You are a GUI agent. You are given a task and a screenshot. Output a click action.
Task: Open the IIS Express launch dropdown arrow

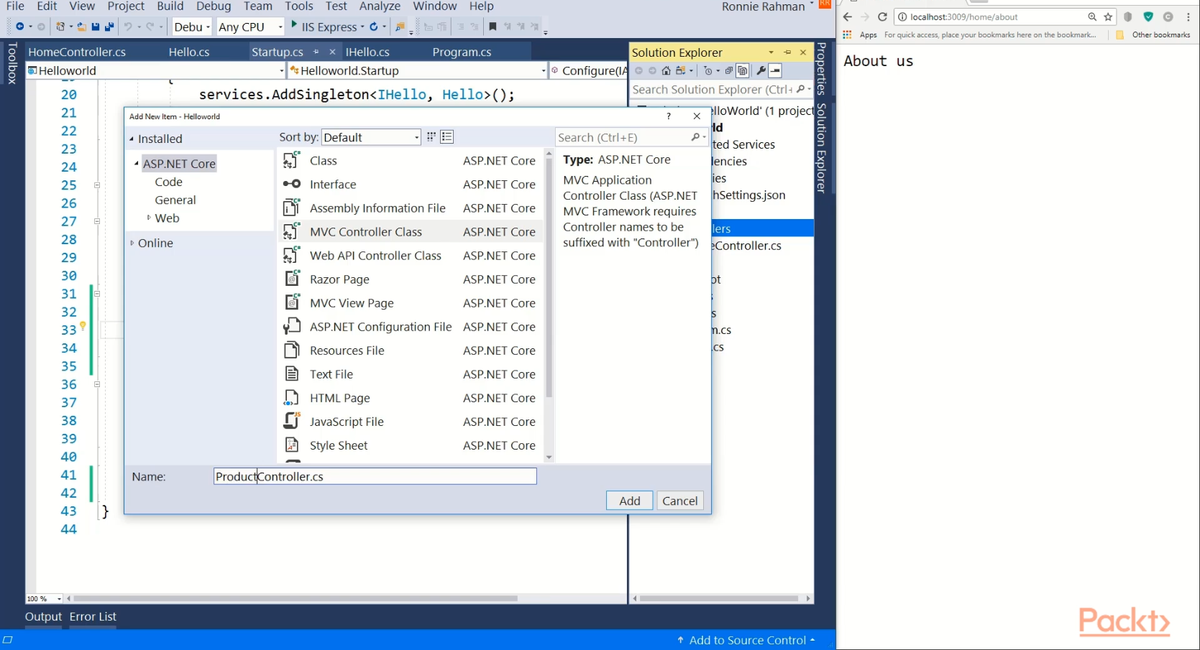pyautogui.click(x=362, y=27)
